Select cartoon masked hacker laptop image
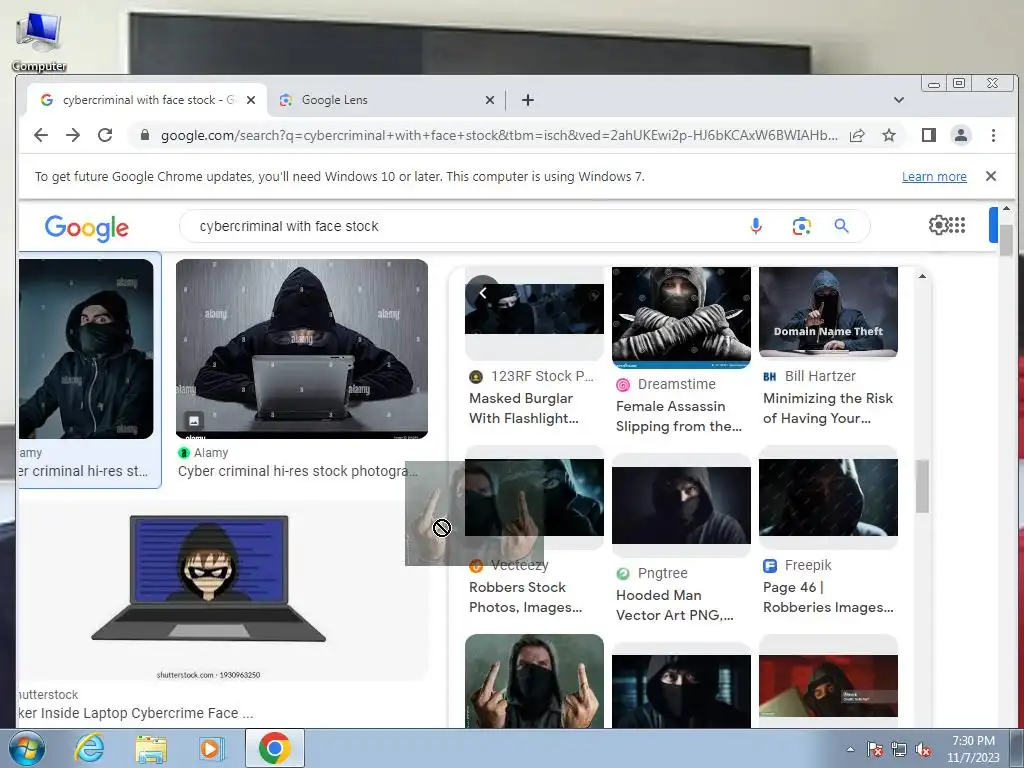1024x768 pixels. click(x=208, y=591)
